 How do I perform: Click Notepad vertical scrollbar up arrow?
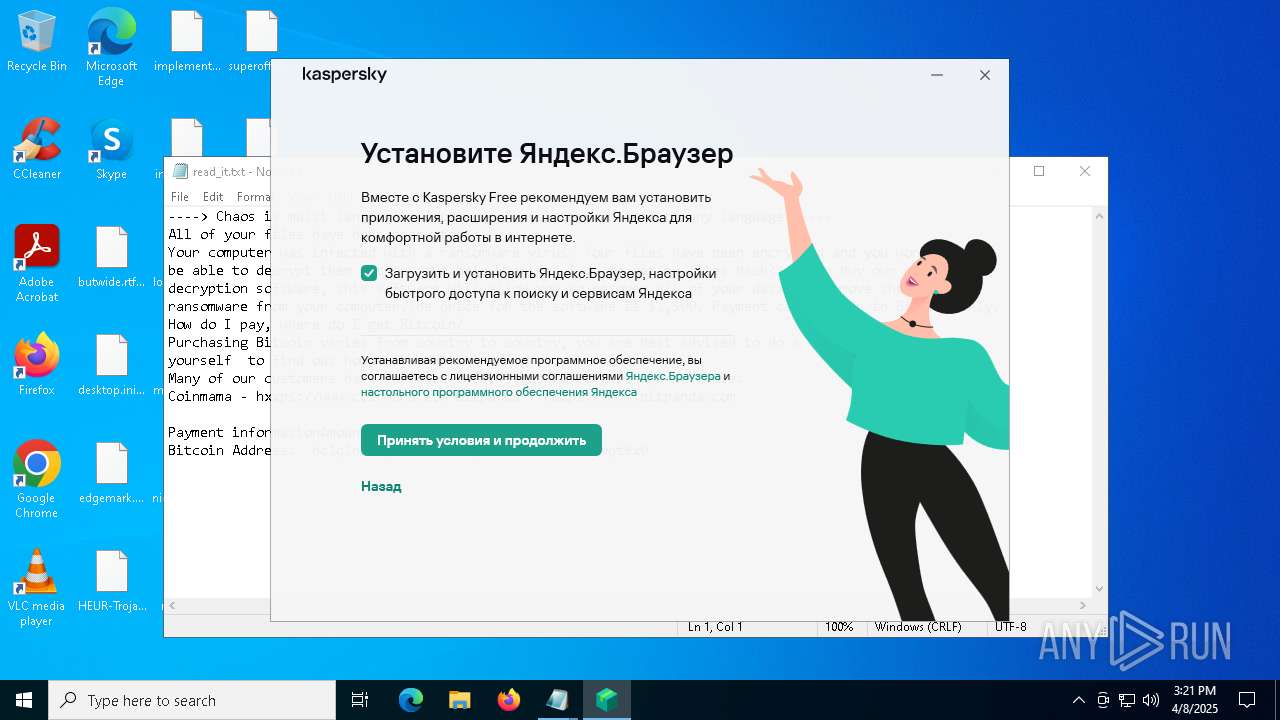click(1099, 215)
